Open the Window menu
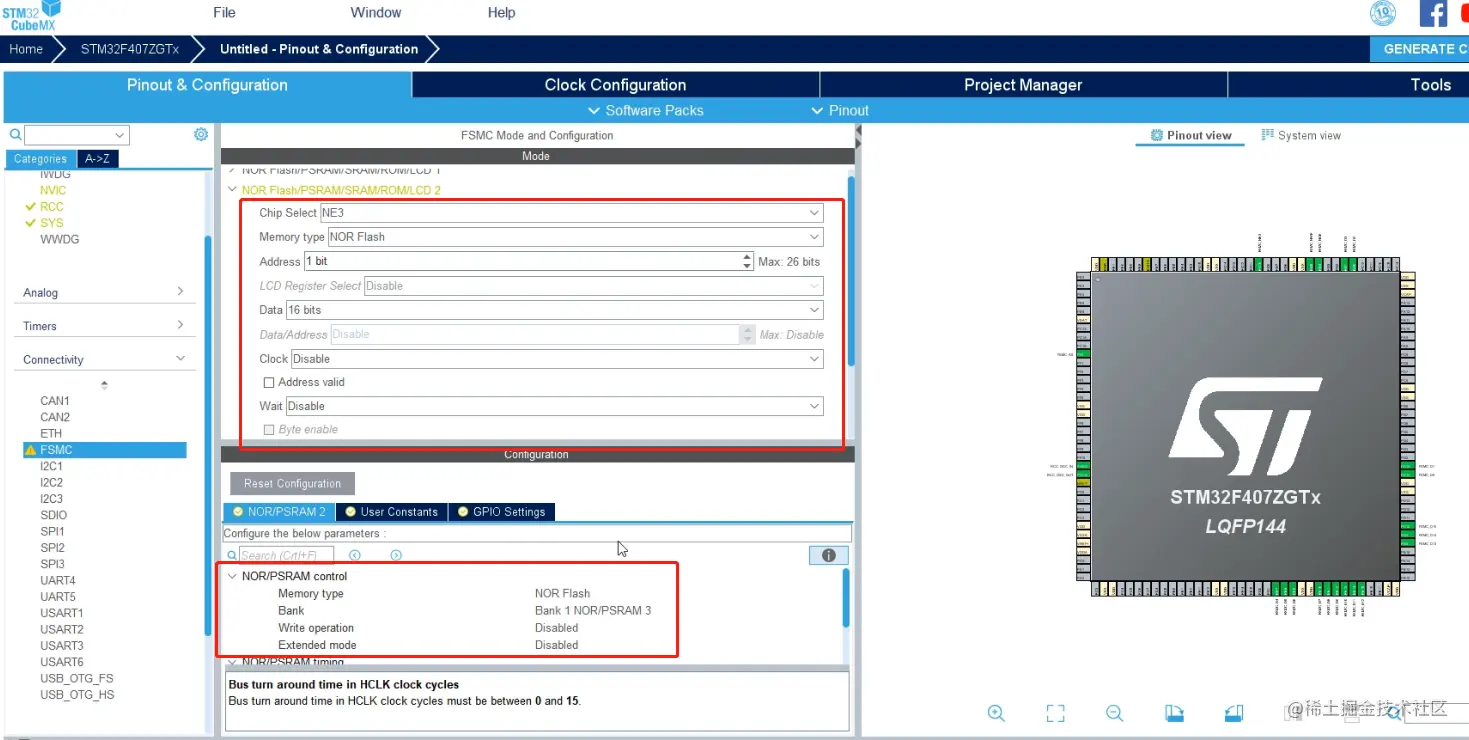 376,13
